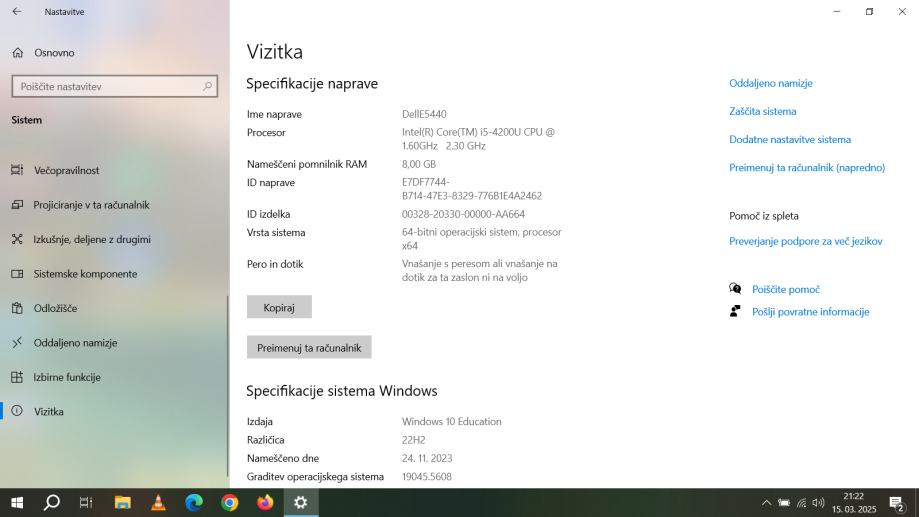The width and height of the screenshot is (919, 517).
Task: Open Izkušnje, deljene z drugimi icon
Action: pyautogui.click(x=17, y=239)
